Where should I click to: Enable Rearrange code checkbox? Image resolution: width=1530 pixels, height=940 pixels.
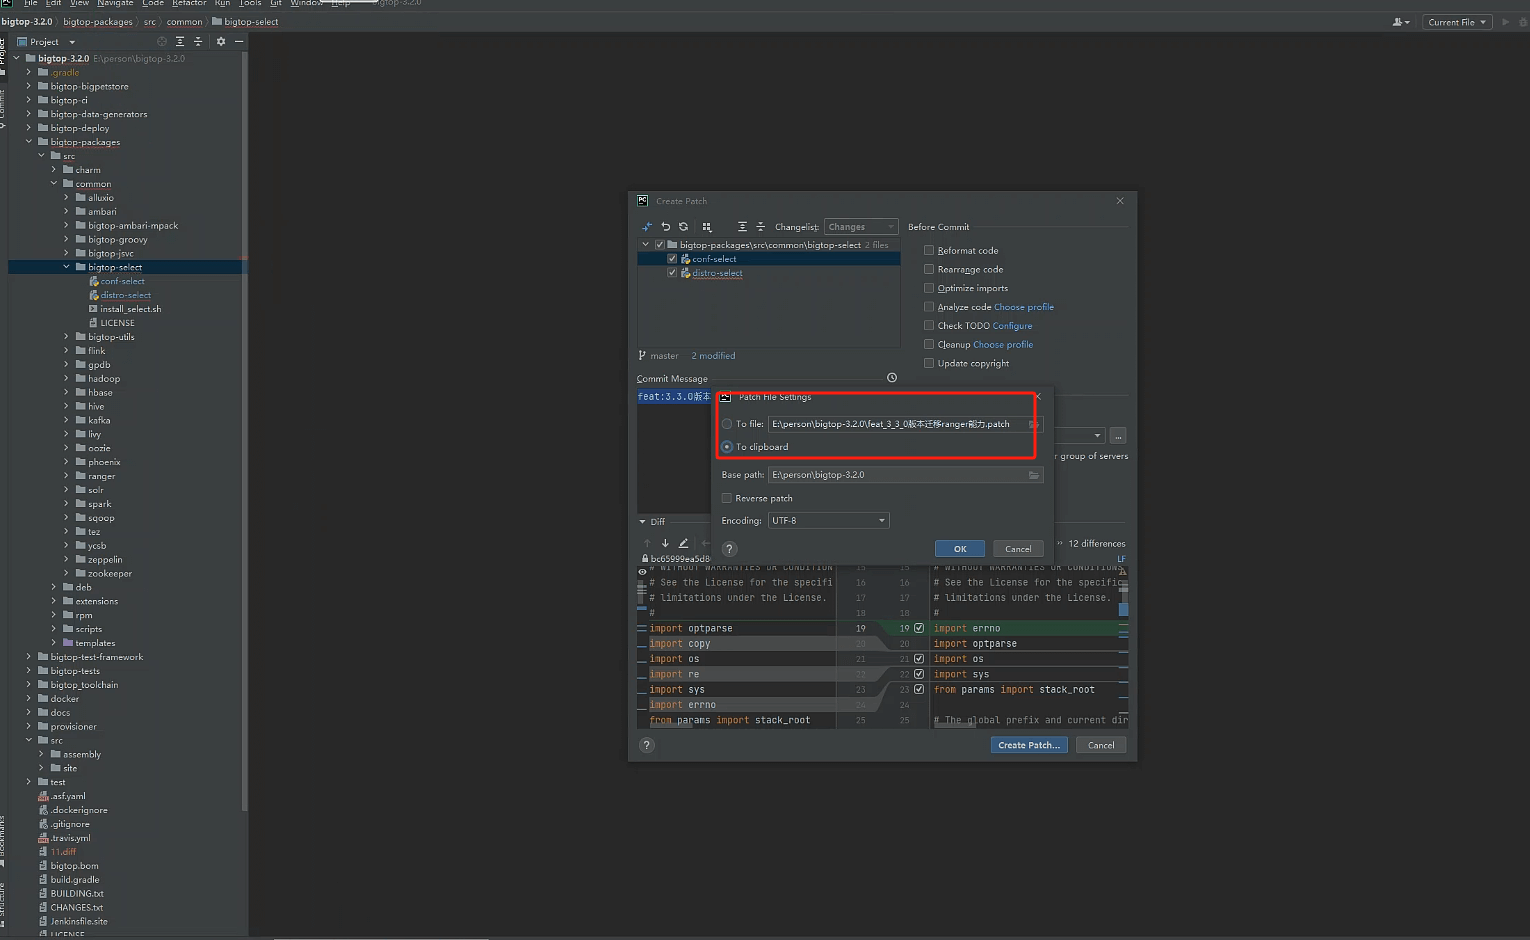(929, 269)
